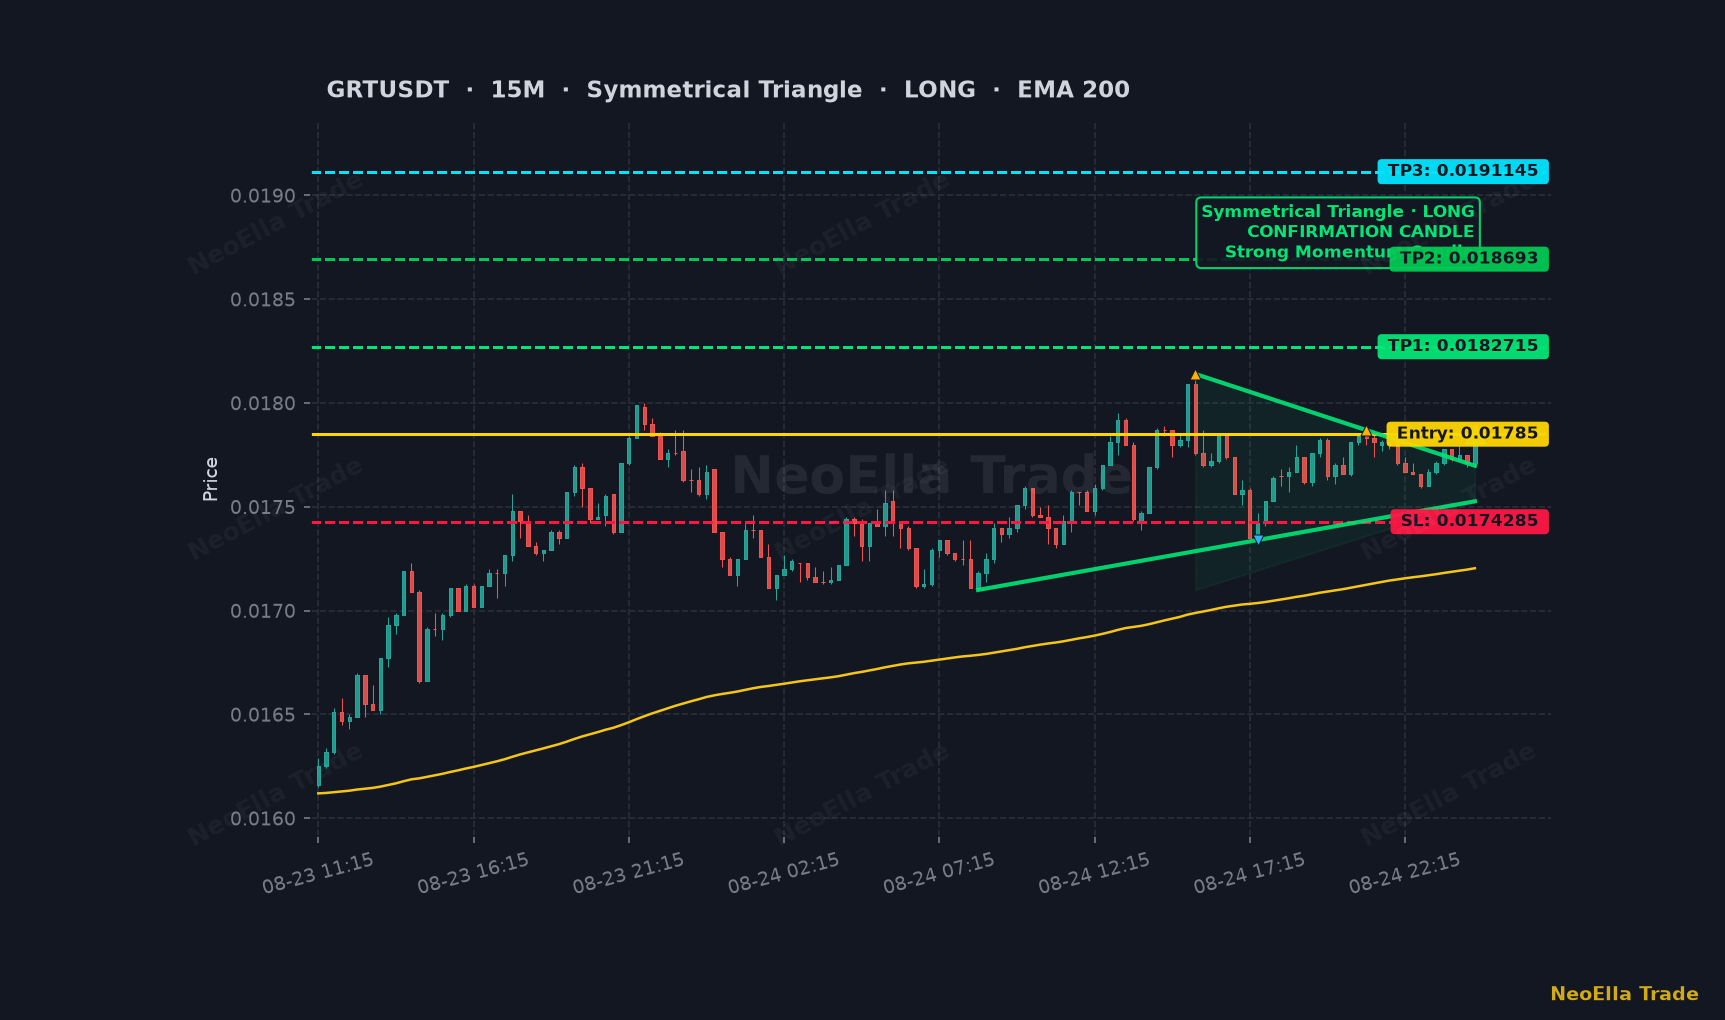This screenshot has height=1020, width=1725.
Task: Click the 0.0175 price axis label
Action: (x=263, y=507)
